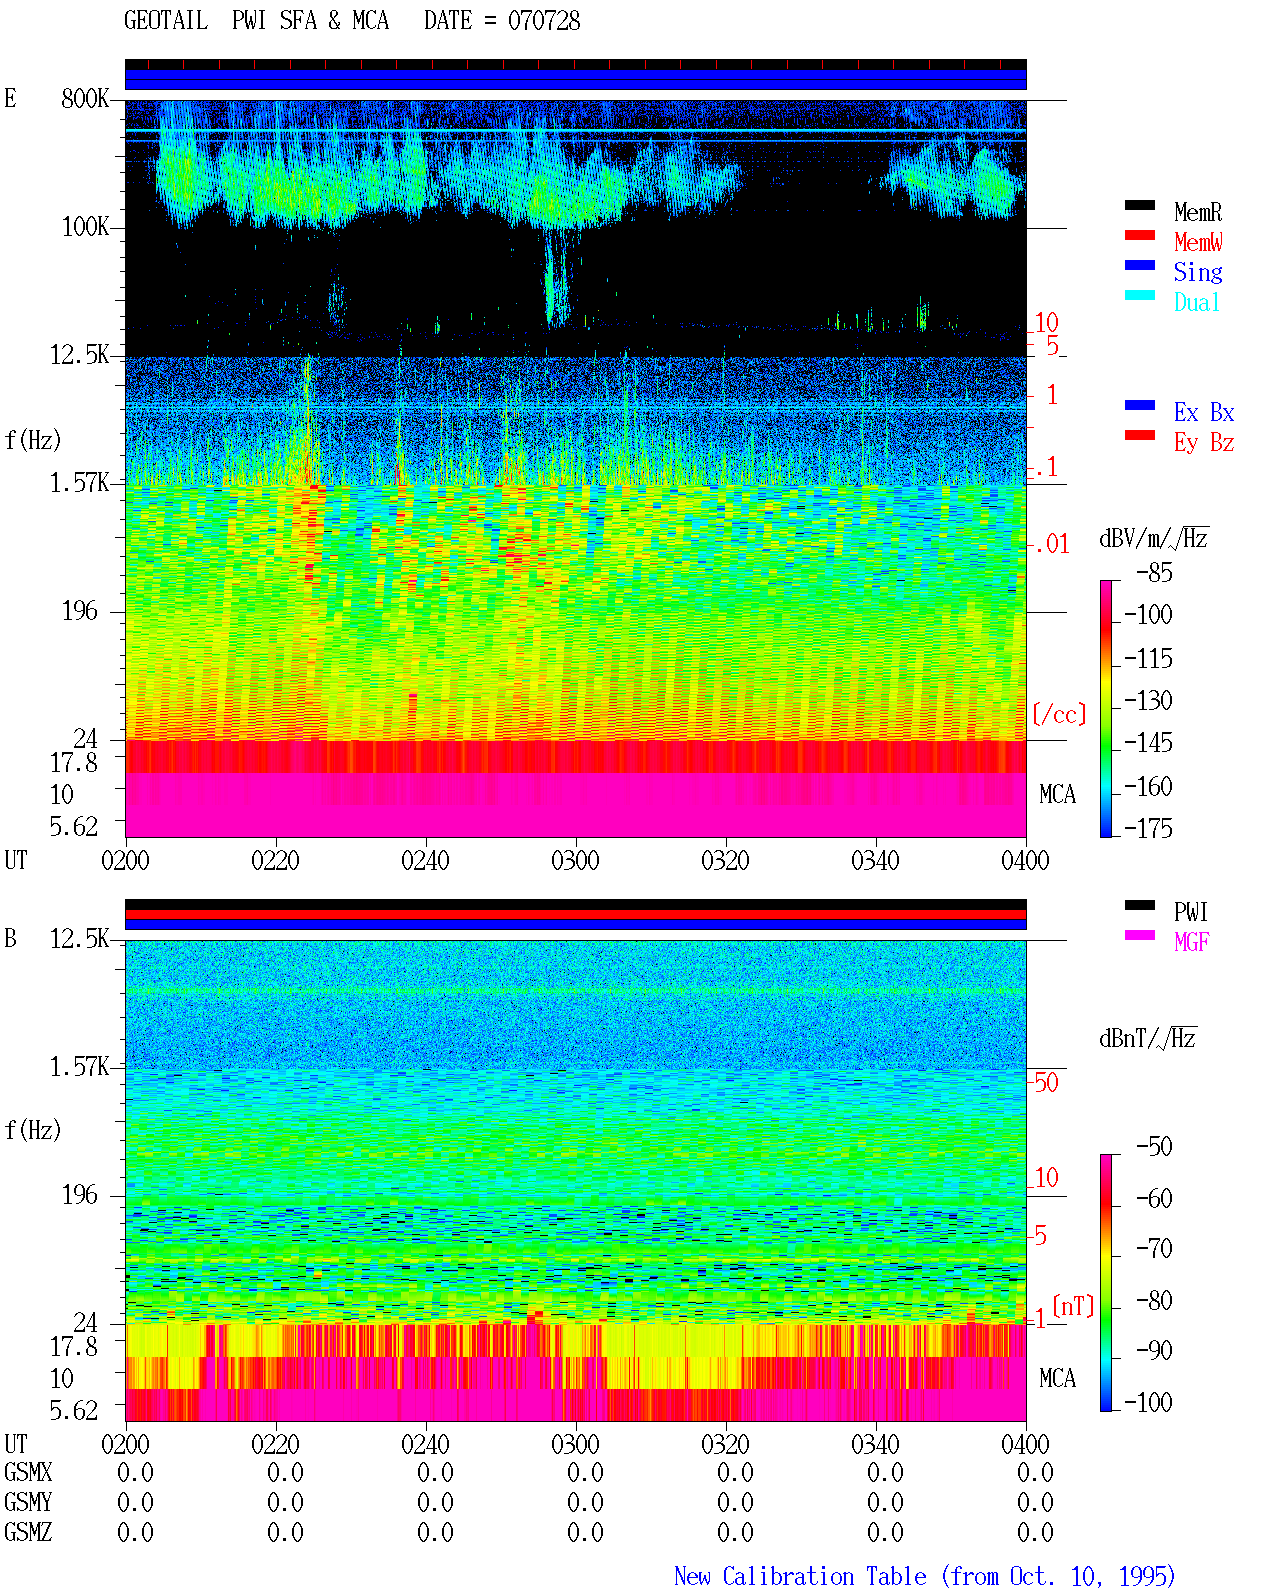
Task: Select the Ey Bz legend label
Action: tap(1204, 442)
